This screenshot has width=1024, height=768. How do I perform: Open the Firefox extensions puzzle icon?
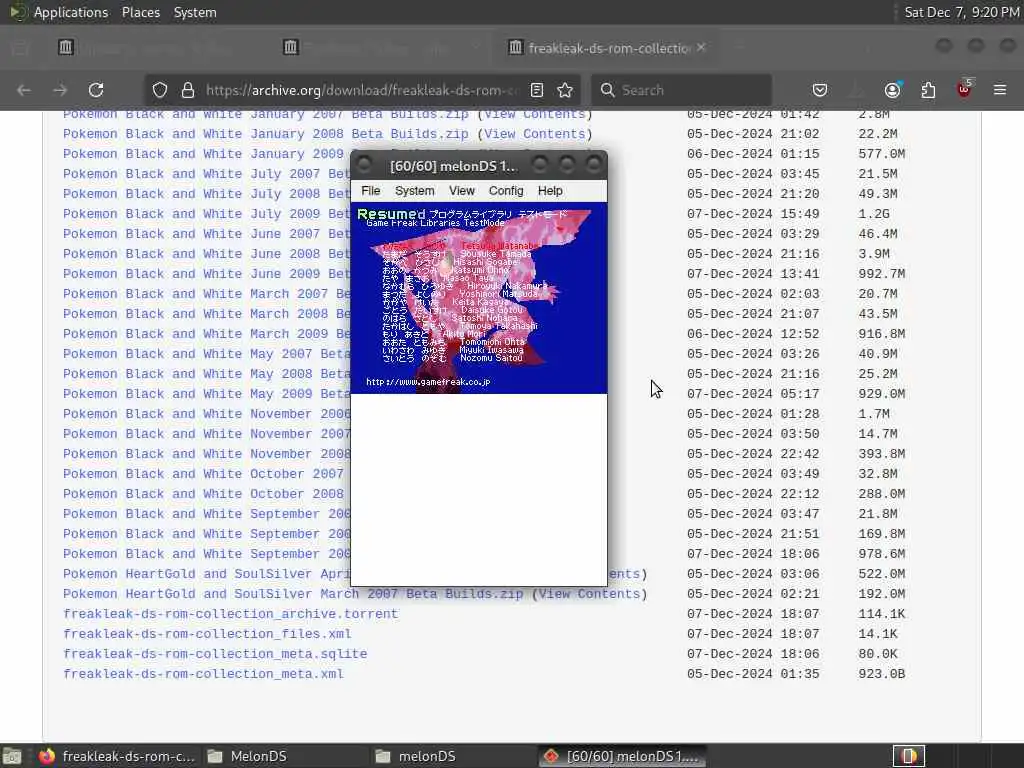(x=928, y=90)
